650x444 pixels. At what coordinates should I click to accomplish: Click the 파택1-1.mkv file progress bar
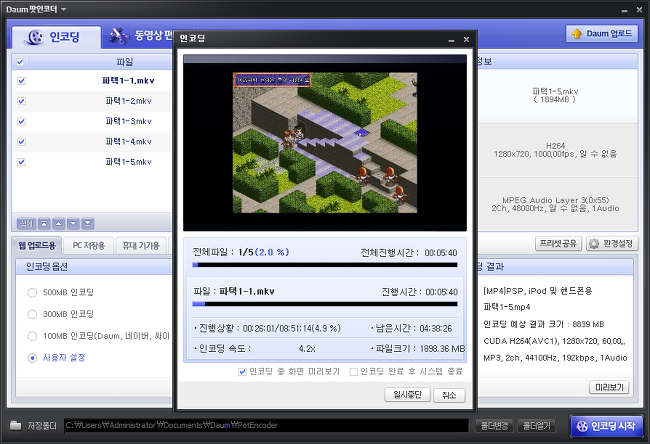click(x=325, y=304)
